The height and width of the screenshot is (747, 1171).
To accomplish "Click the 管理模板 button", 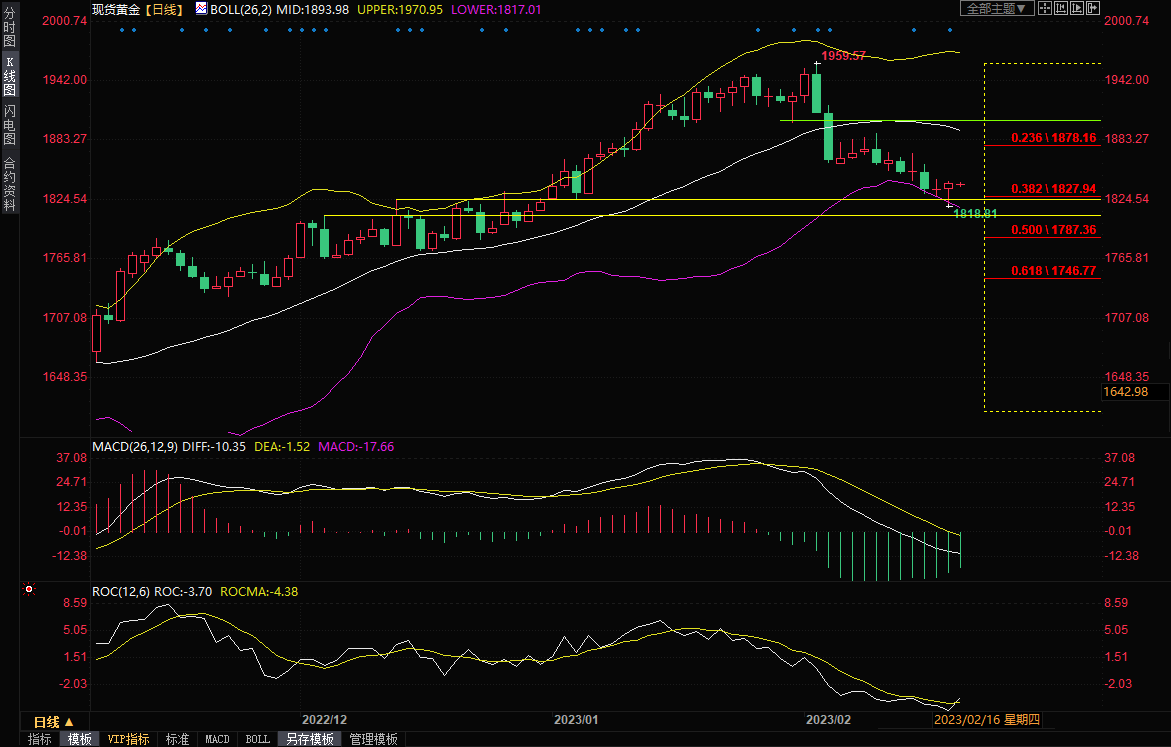I will pyautogui.click(x=372, y=739).
